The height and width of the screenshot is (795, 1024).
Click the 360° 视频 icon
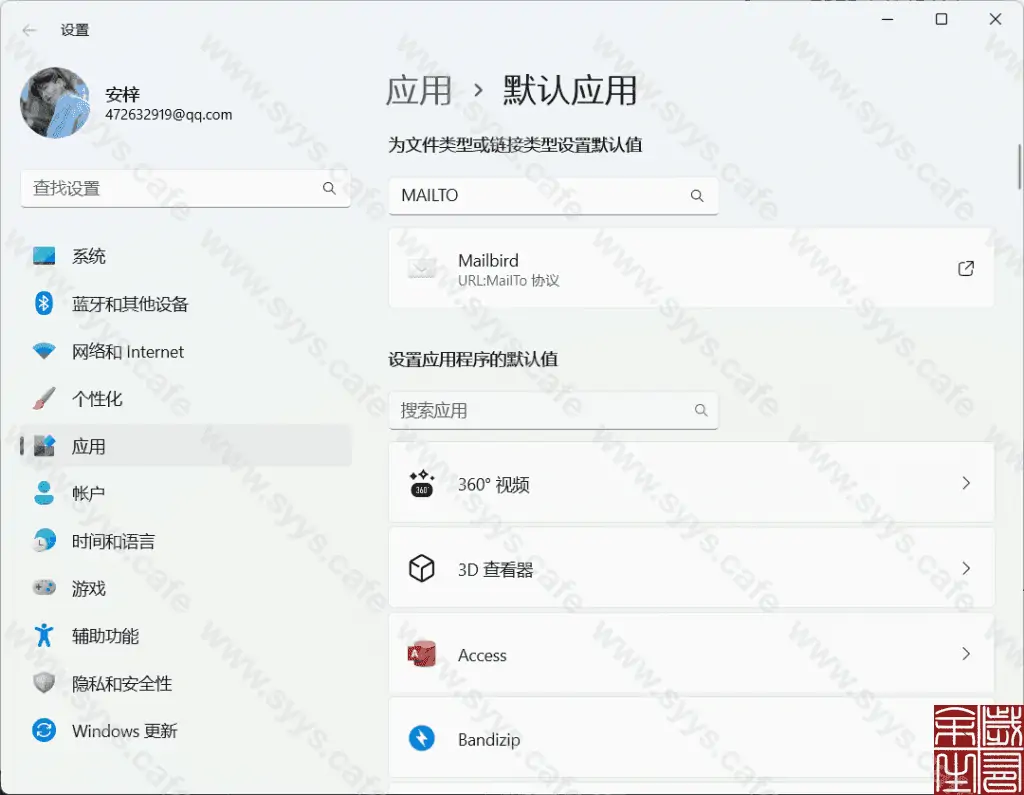(x=422, y=482)
